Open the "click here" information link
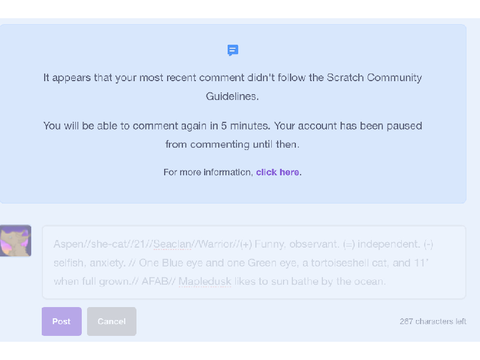 (x=277, y=172)
